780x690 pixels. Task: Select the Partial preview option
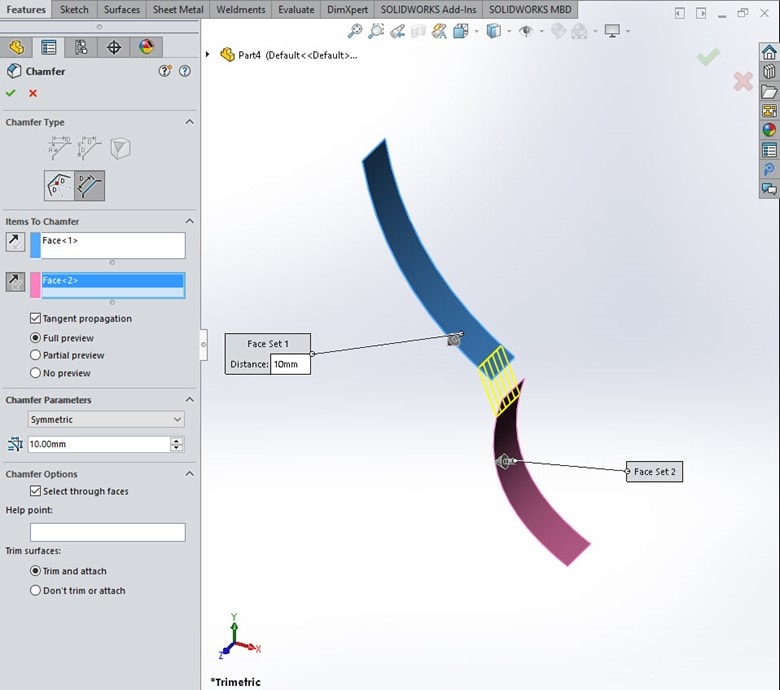pyautogui.click(x=36, y=355)
